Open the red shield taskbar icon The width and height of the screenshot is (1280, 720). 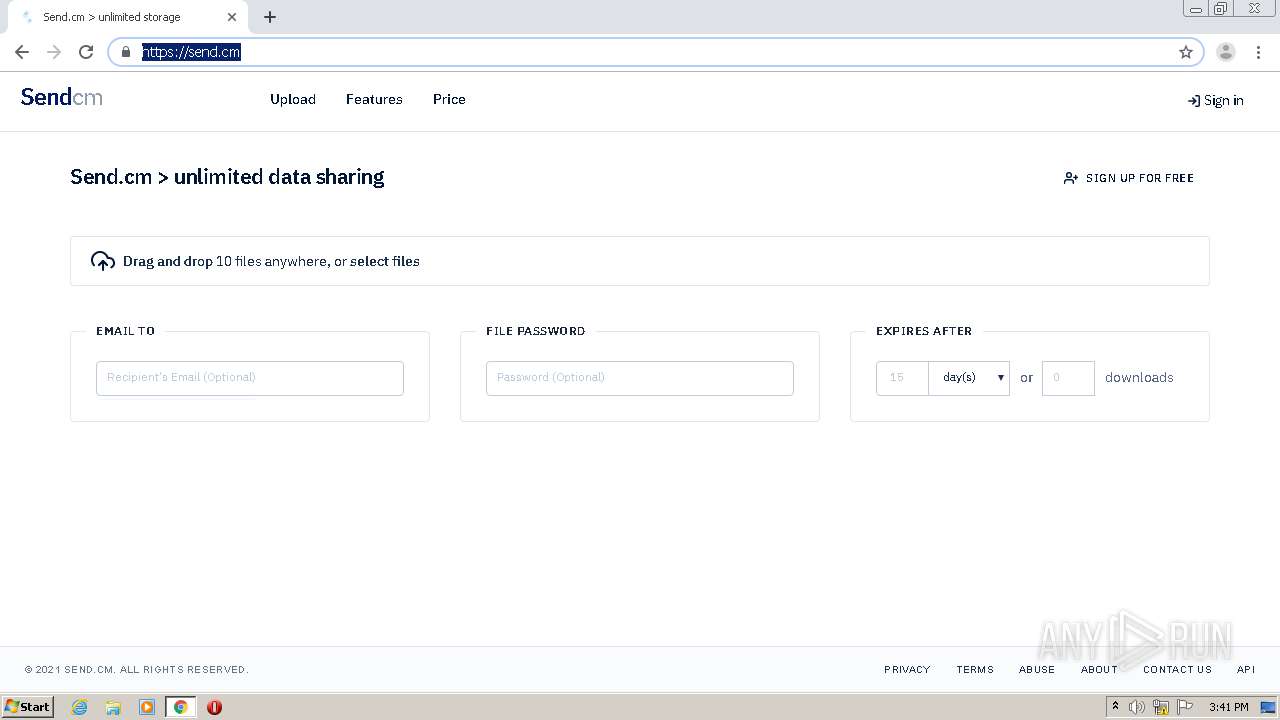pyautogui.click(x=214, y=707)
